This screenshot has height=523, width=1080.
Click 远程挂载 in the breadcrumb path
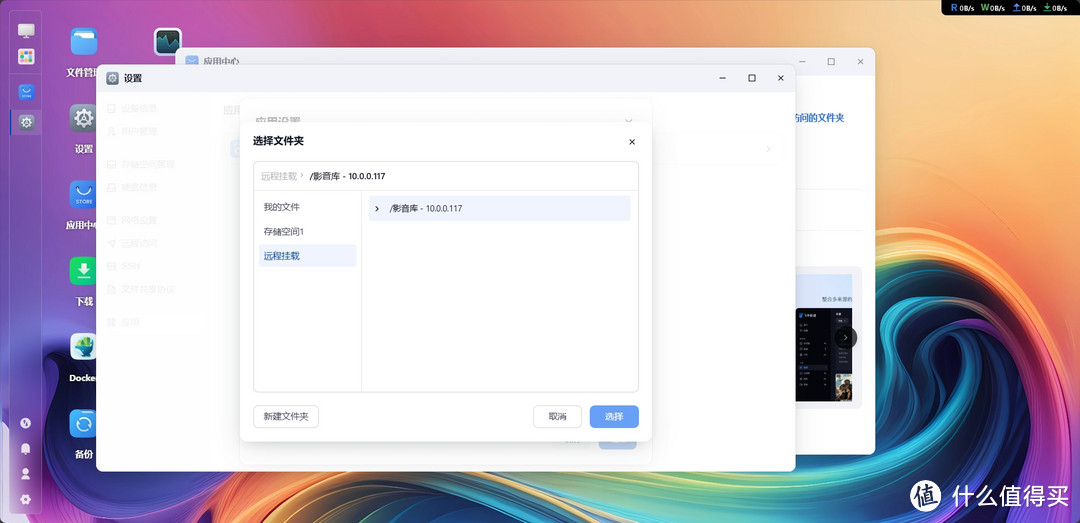click(x=278, y=176)
